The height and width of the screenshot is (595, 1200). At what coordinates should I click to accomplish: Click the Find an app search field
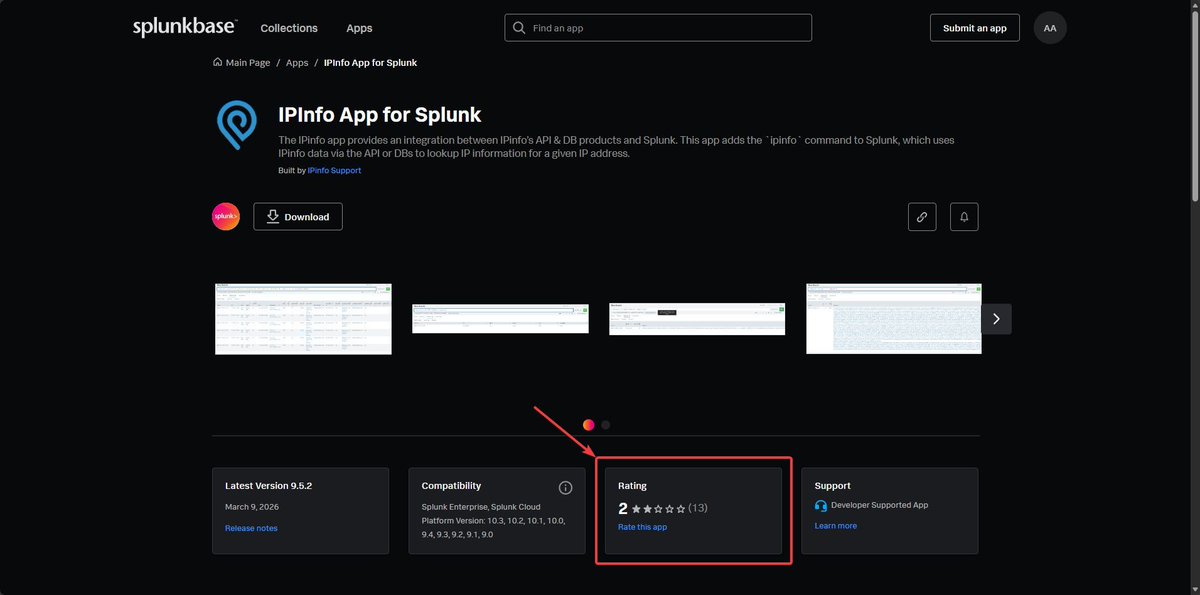658,28
